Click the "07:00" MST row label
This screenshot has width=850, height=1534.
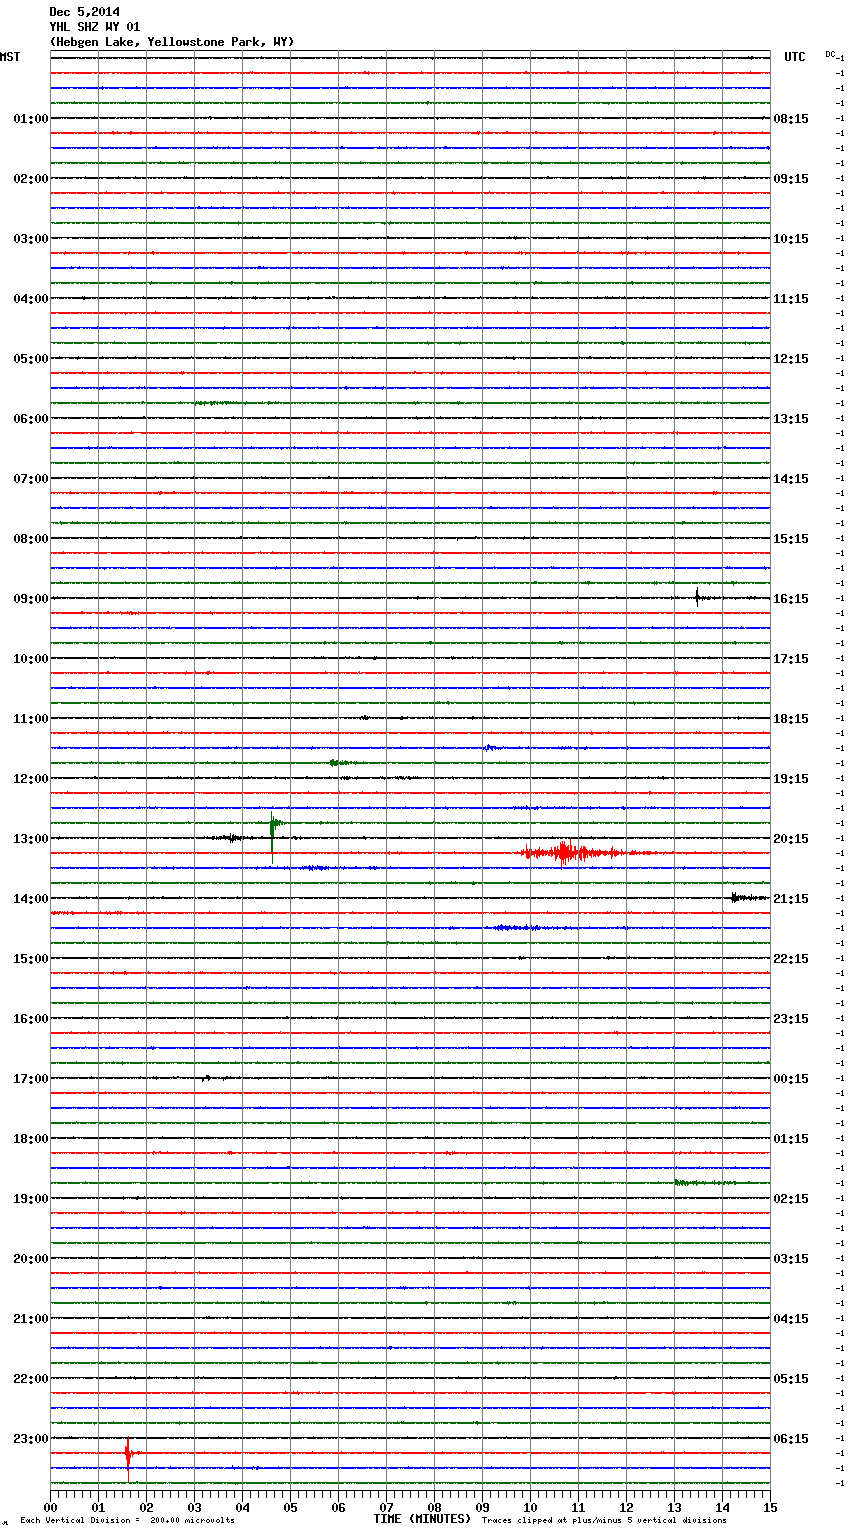pyautogui.click(x=31, y=479)
